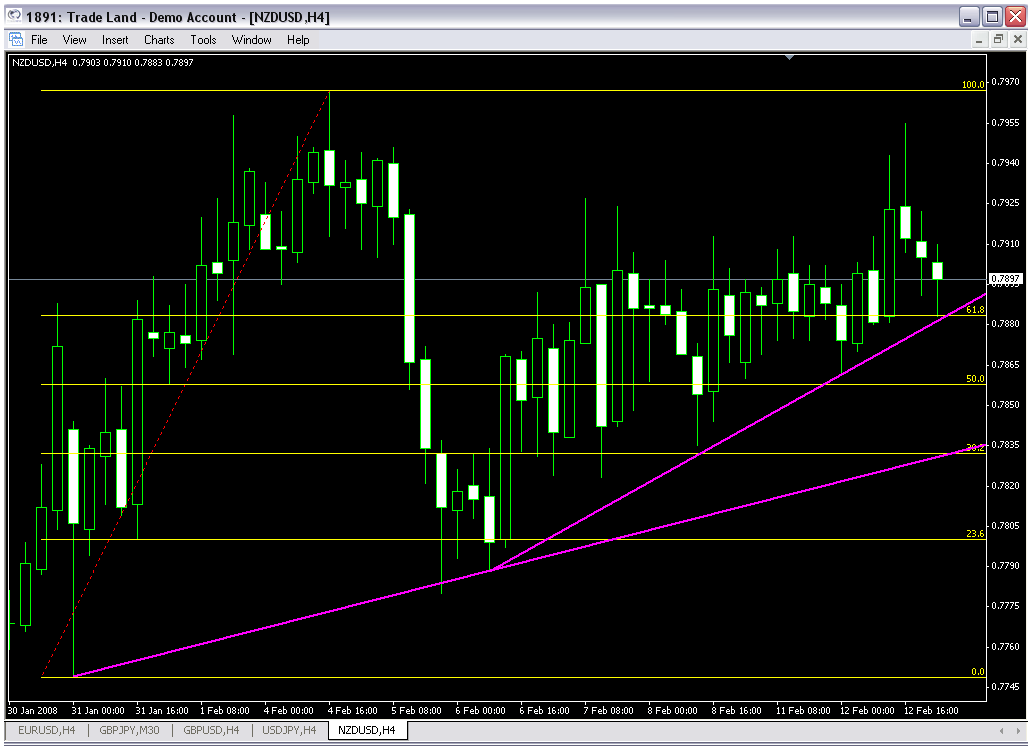Open the File menu
1032x746 pixels.
[x=39, y=40]
